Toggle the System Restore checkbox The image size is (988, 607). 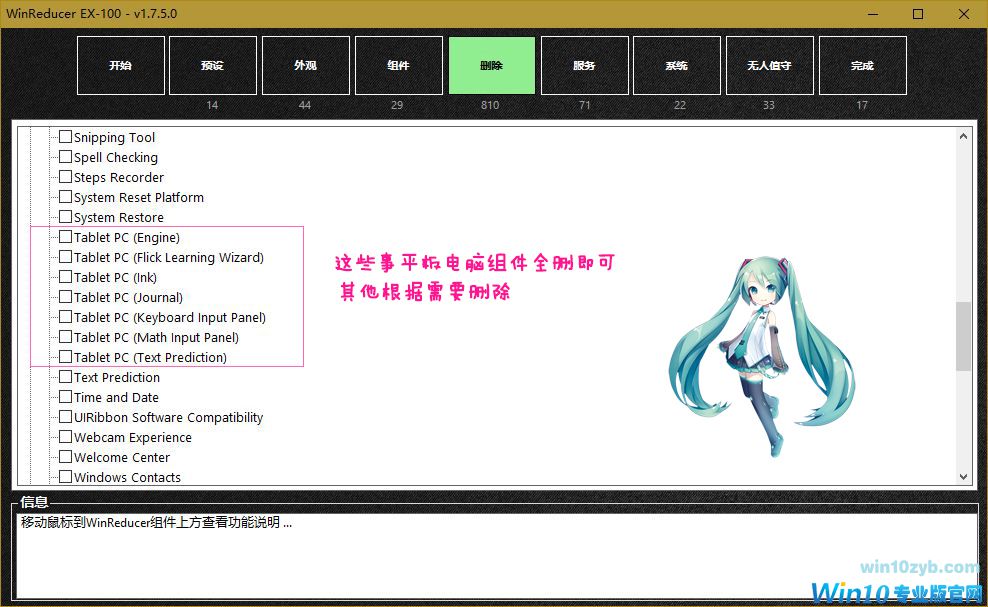[x=66, y=217]
